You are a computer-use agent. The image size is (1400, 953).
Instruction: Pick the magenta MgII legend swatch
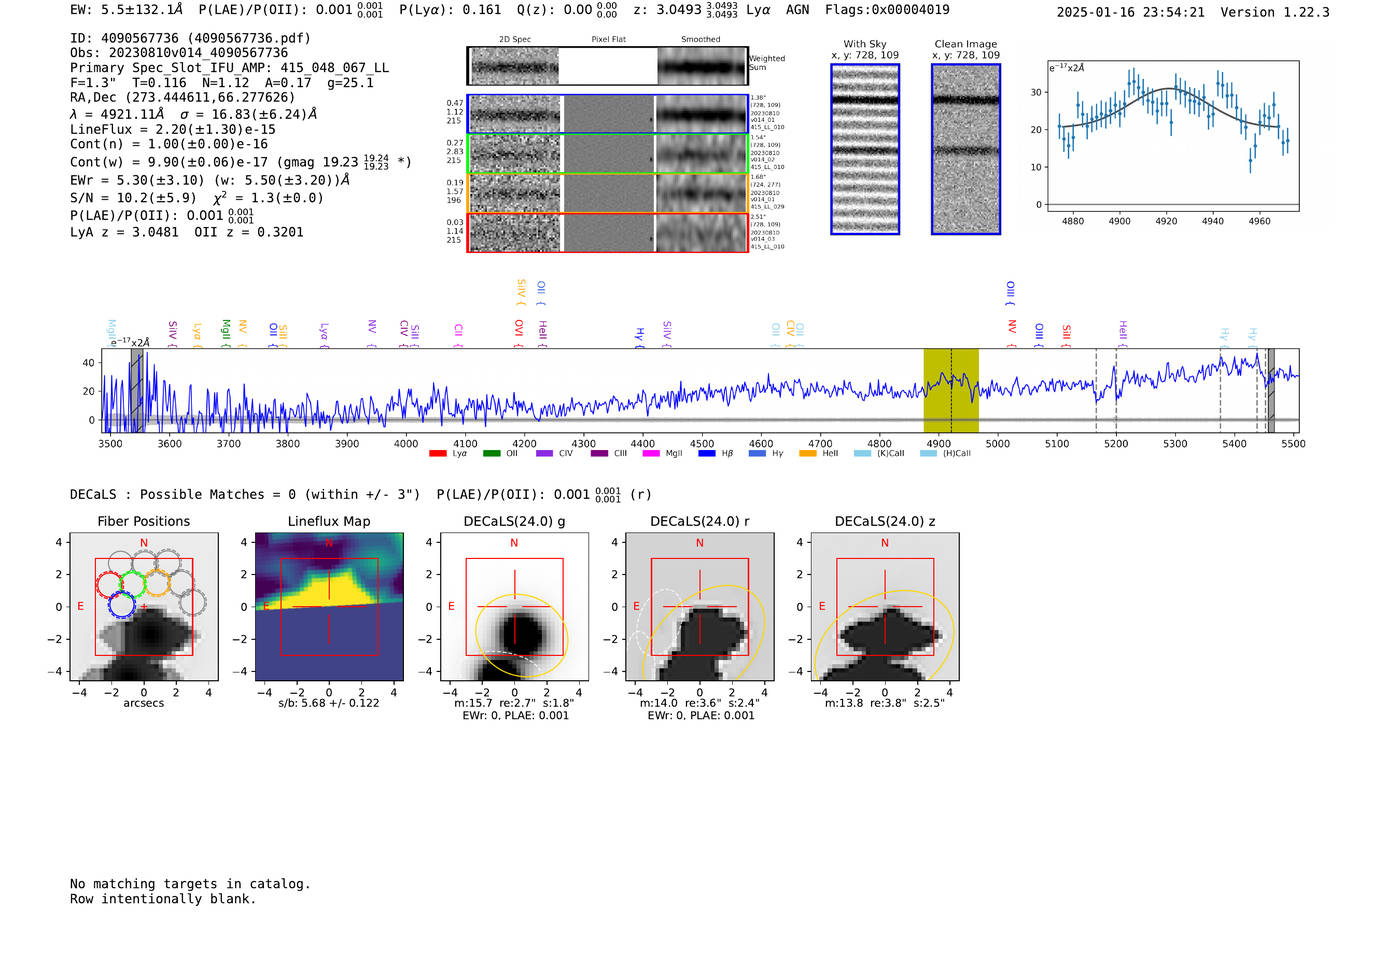point(651,454)
